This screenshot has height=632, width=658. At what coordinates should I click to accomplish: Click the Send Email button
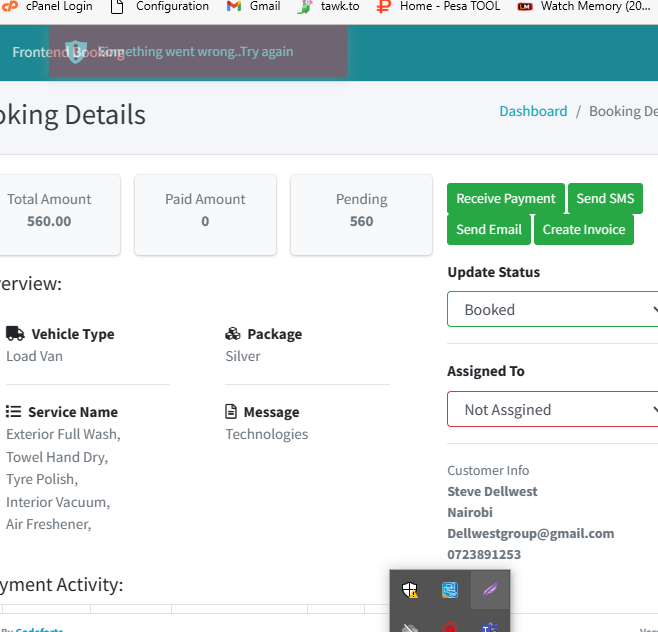click(489, 230)
